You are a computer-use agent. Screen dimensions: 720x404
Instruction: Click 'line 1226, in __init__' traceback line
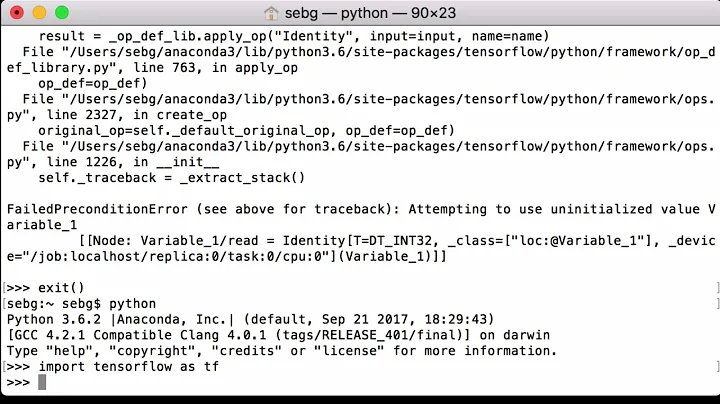(112, 161)
